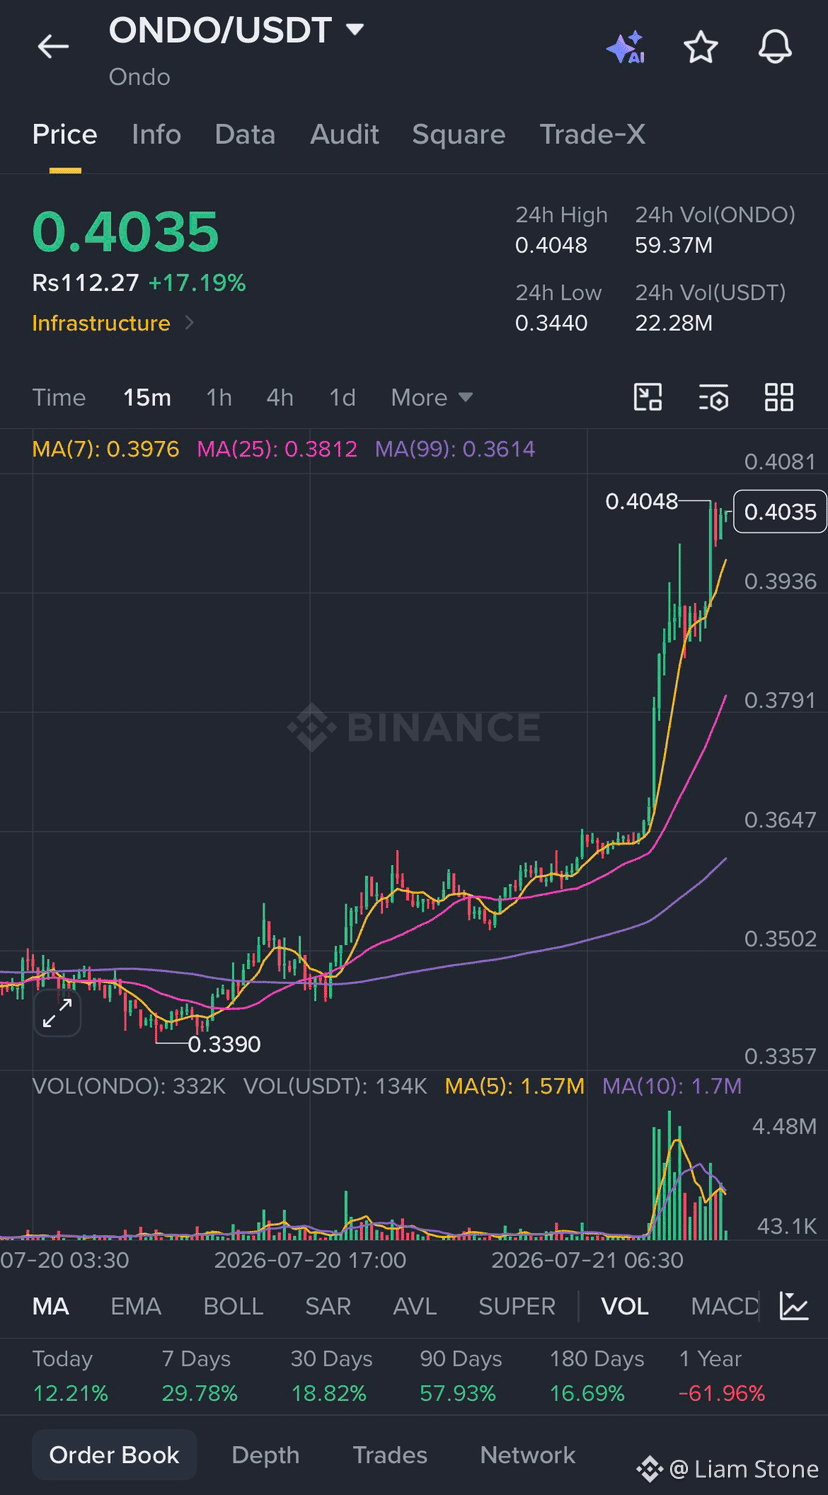828x1495 pixels.
Task: Open the Order Book tab
Action: click(114, 1455)
